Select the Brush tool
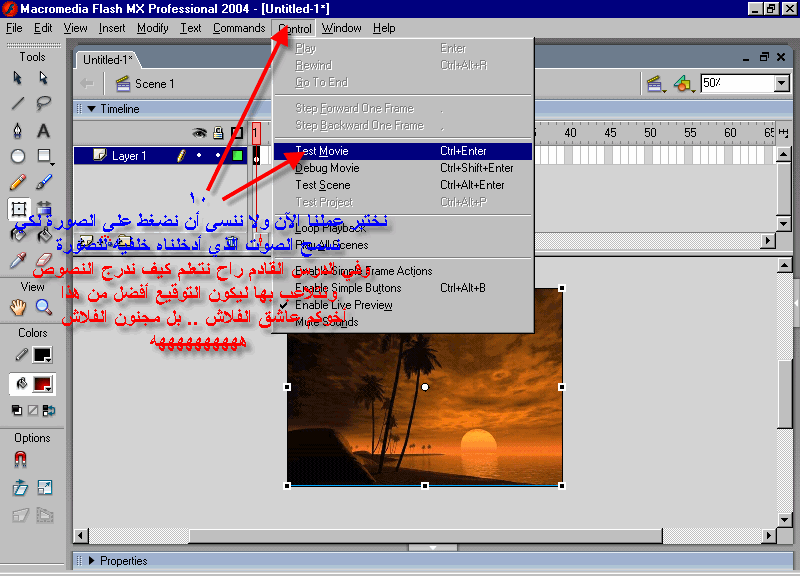 [x=44, y=182]
